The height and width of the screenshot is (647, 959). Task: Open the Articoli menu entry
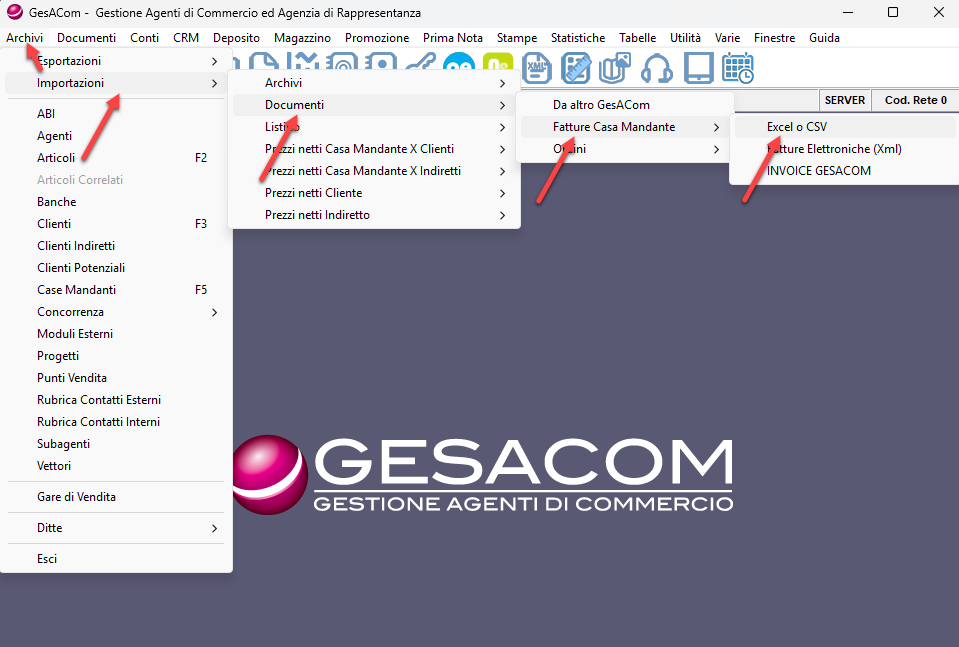tap(115, 158)
